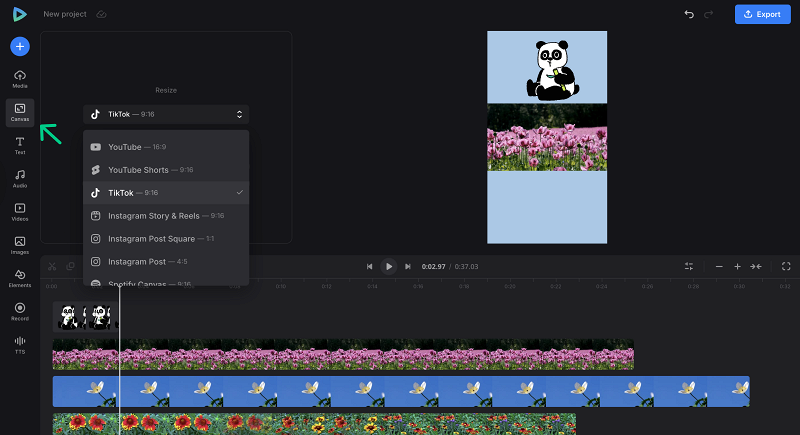800x435 pixels.
Task: Open the Videos library
Action: (20, 212)
